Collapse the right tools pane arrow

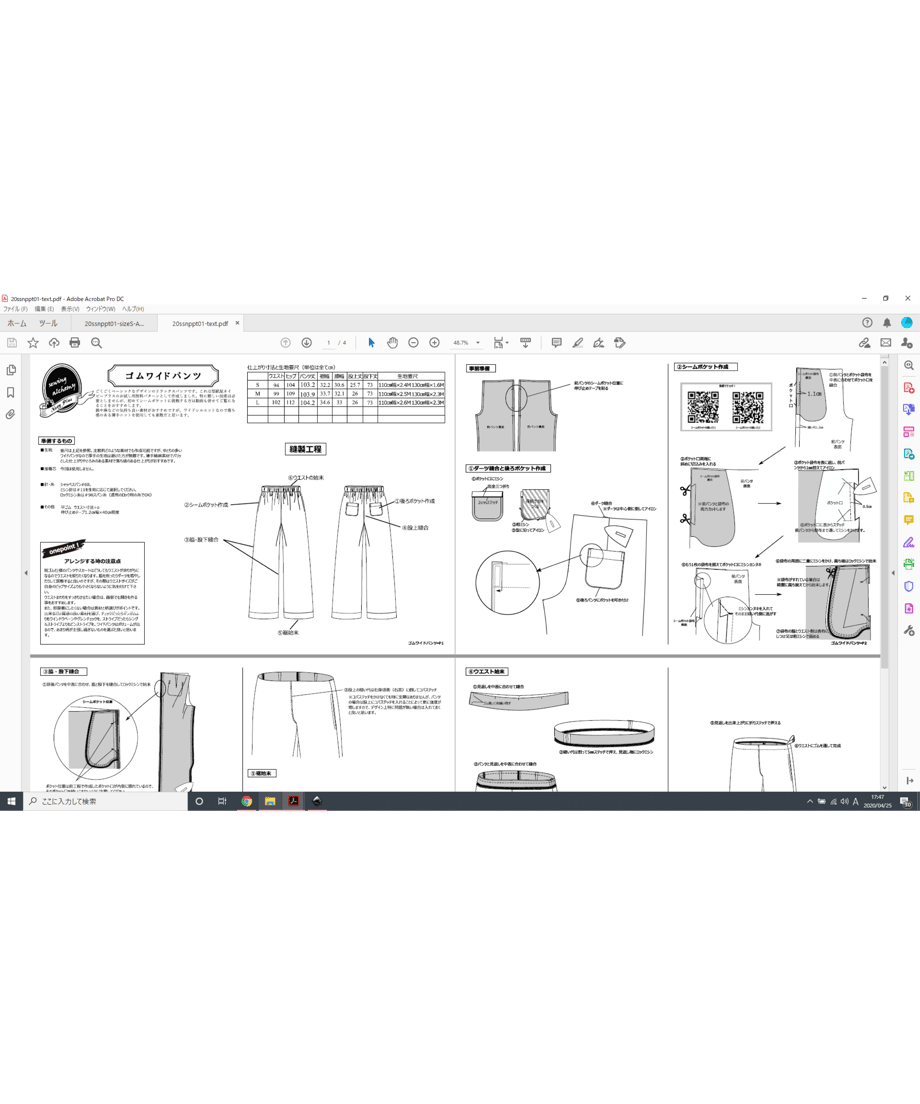click(893, 573)
